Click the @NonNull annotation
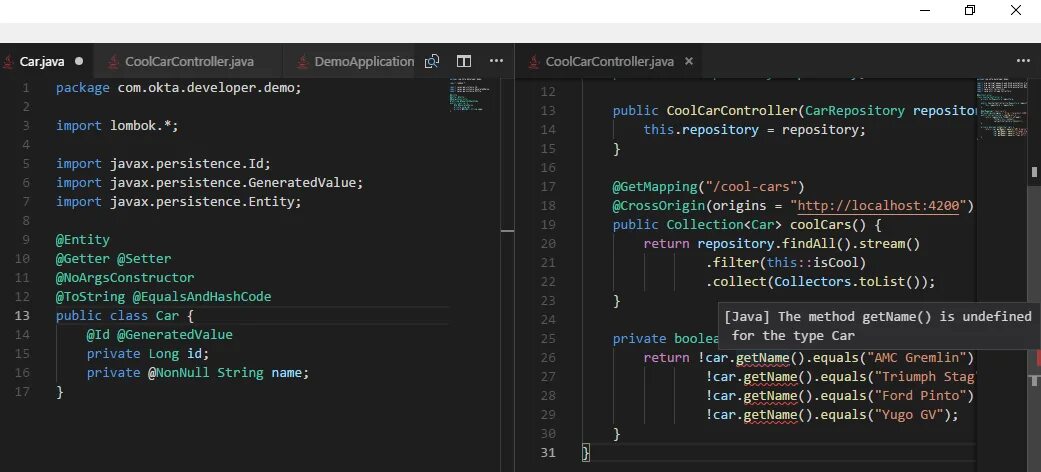The width and height of the screenshot is (1041, 472). (179, 372)
